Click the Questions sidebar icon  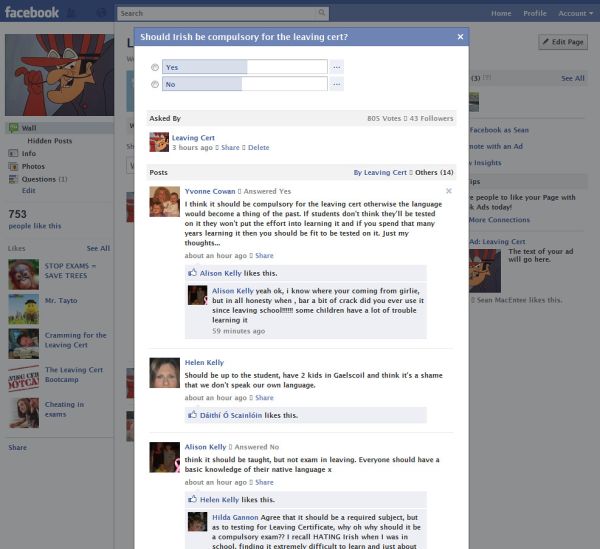click(x=13, y=179)
